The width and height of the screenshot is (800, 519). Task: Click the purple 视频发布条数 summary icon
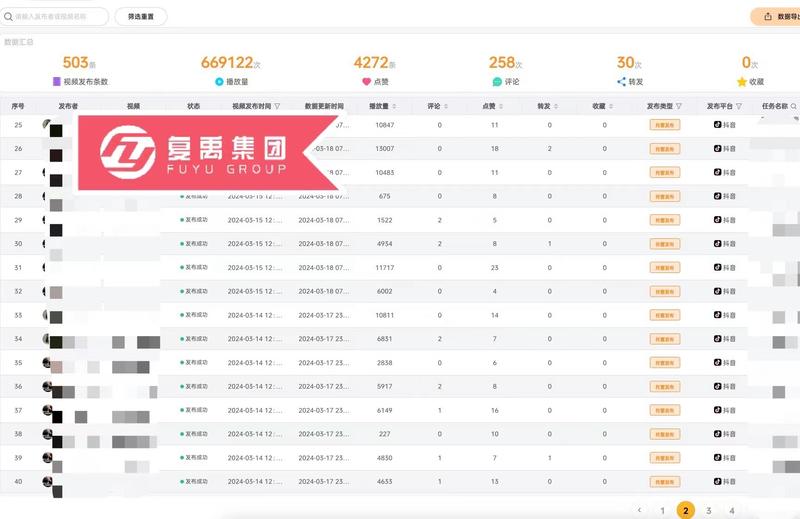click(57, 82)
